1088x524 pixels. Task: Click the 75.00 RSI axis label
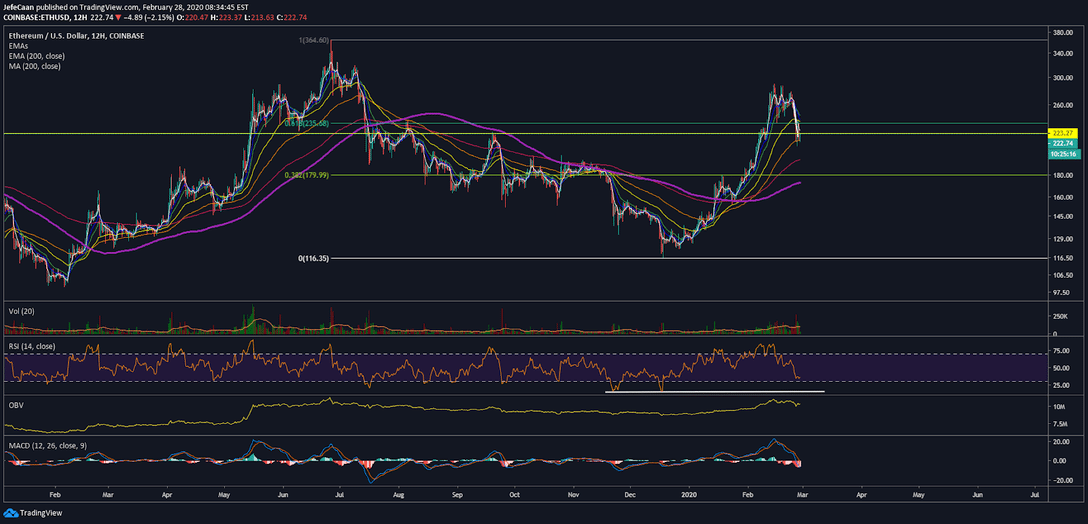pyautogui.click(x=1062, y=350)
